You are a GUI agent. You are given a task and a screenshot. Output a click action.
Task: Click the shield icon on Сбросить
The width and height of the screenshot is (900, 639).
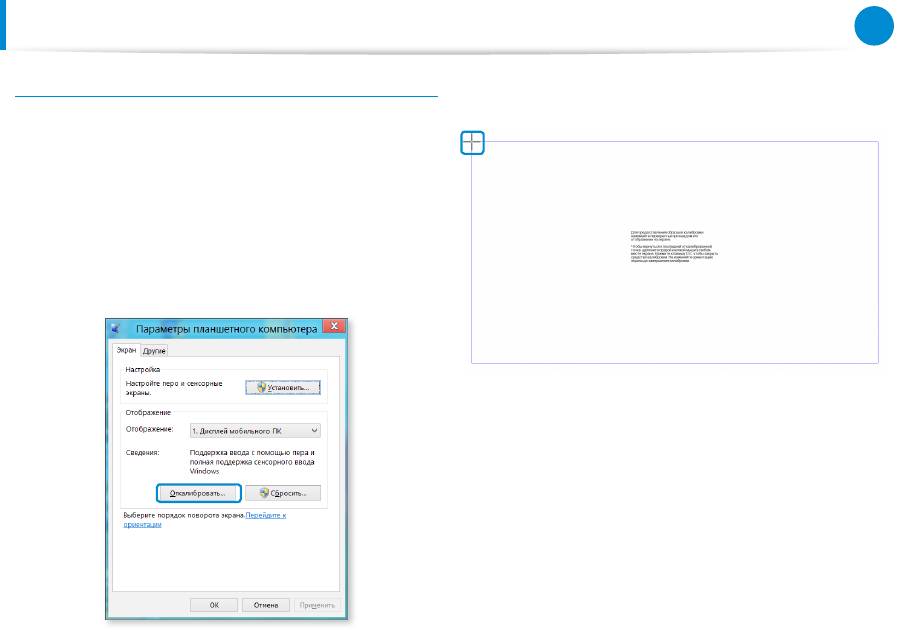pyautogui.click(x=264, y=493)
